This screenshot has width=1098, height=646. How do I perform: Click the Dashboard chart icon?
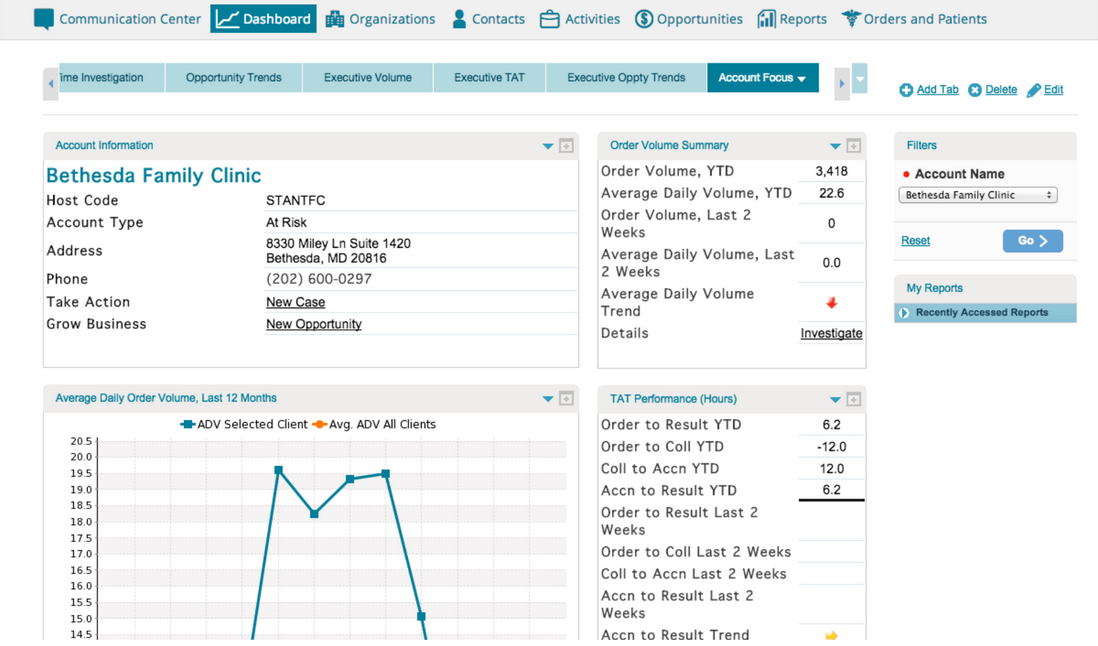227,19
